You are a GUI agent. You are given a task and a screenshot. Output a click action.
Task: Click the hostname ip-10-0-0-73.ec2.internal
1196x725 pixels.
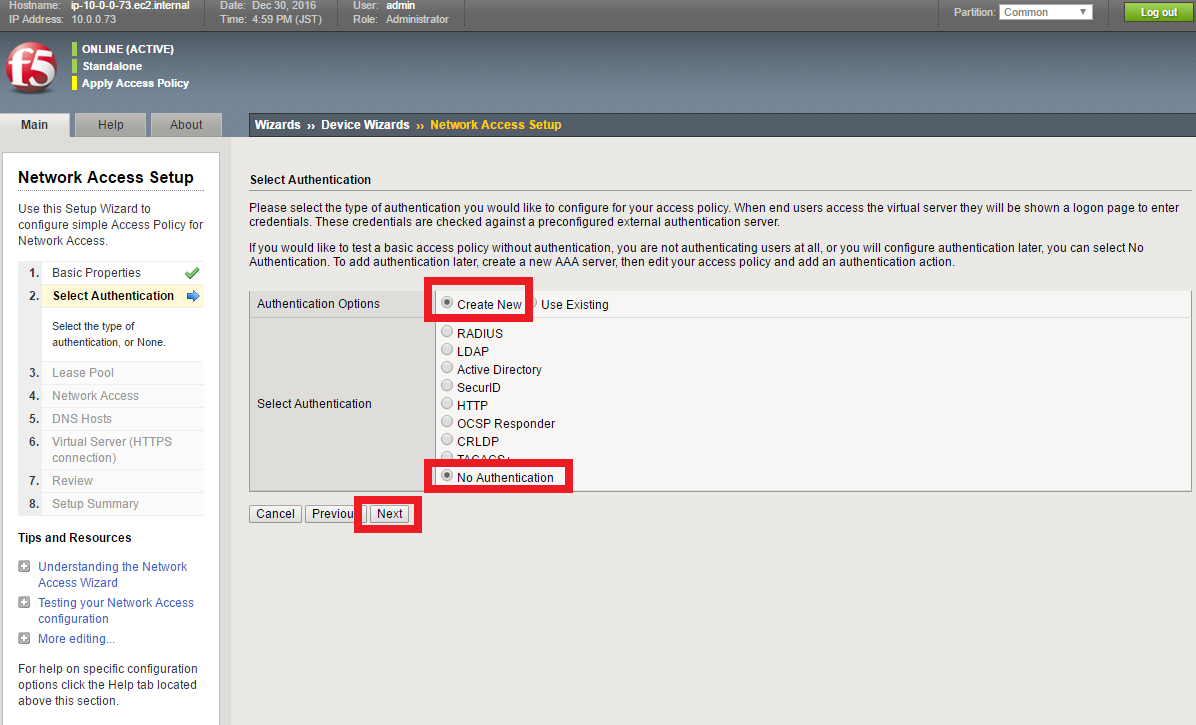(x=130, y=5)
